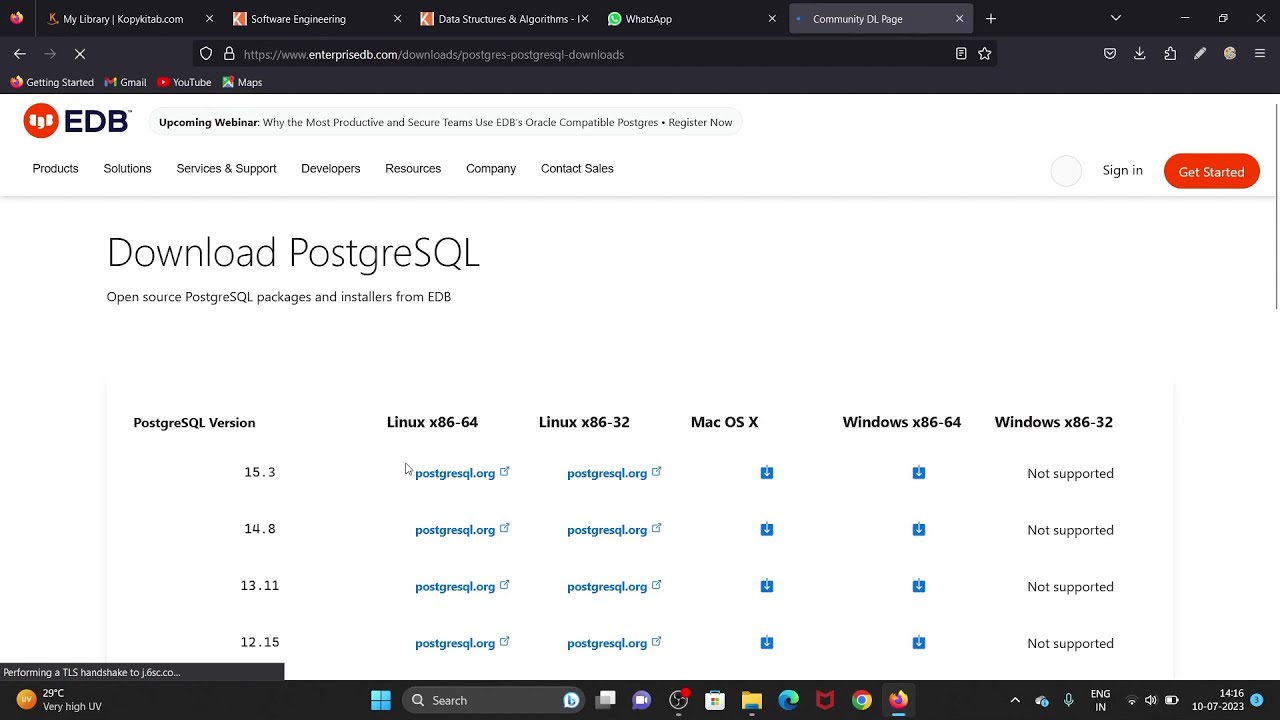Go back to previous page

(20, 54)
